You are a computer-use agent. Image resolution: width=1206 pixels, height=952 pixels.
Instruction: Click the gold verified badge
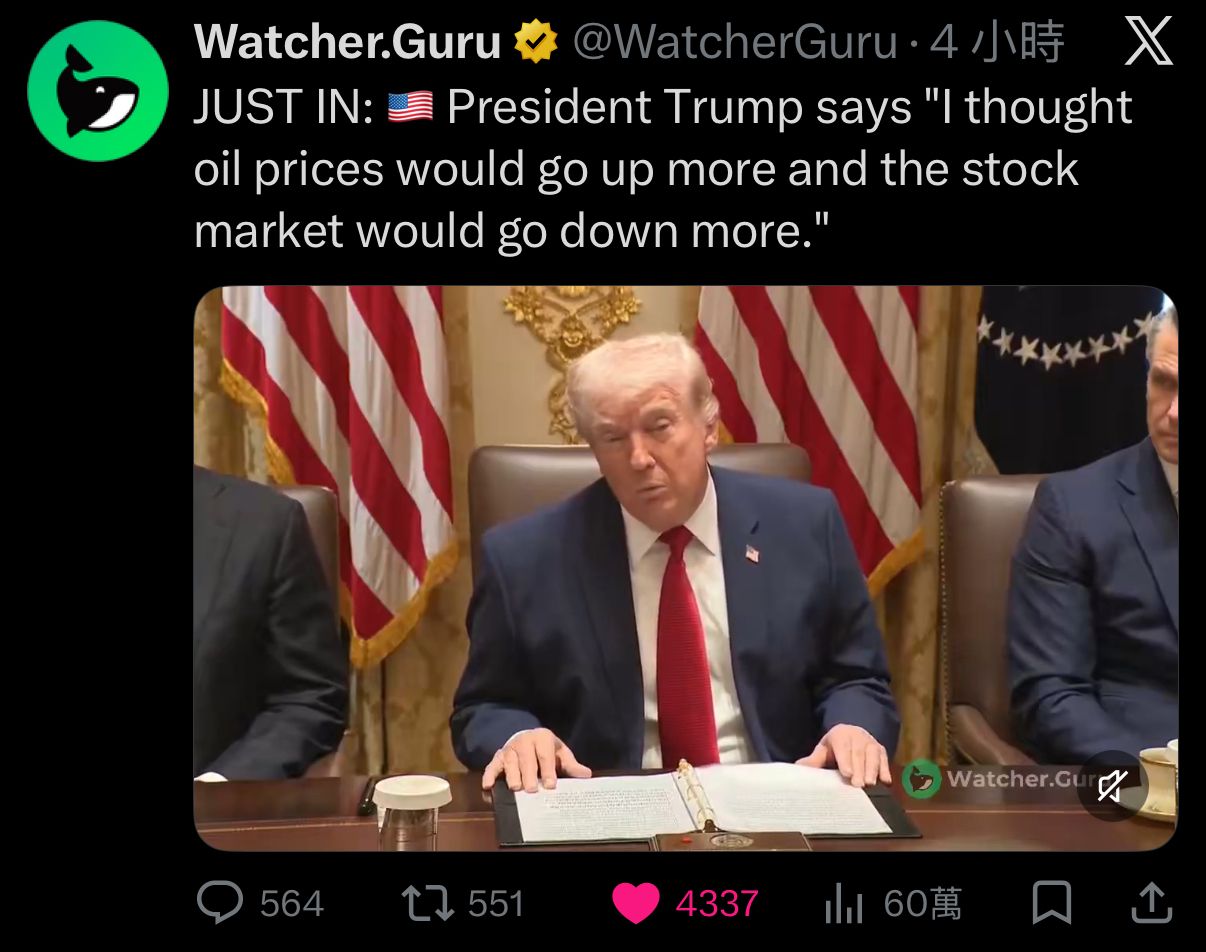[x=536, y=42]
